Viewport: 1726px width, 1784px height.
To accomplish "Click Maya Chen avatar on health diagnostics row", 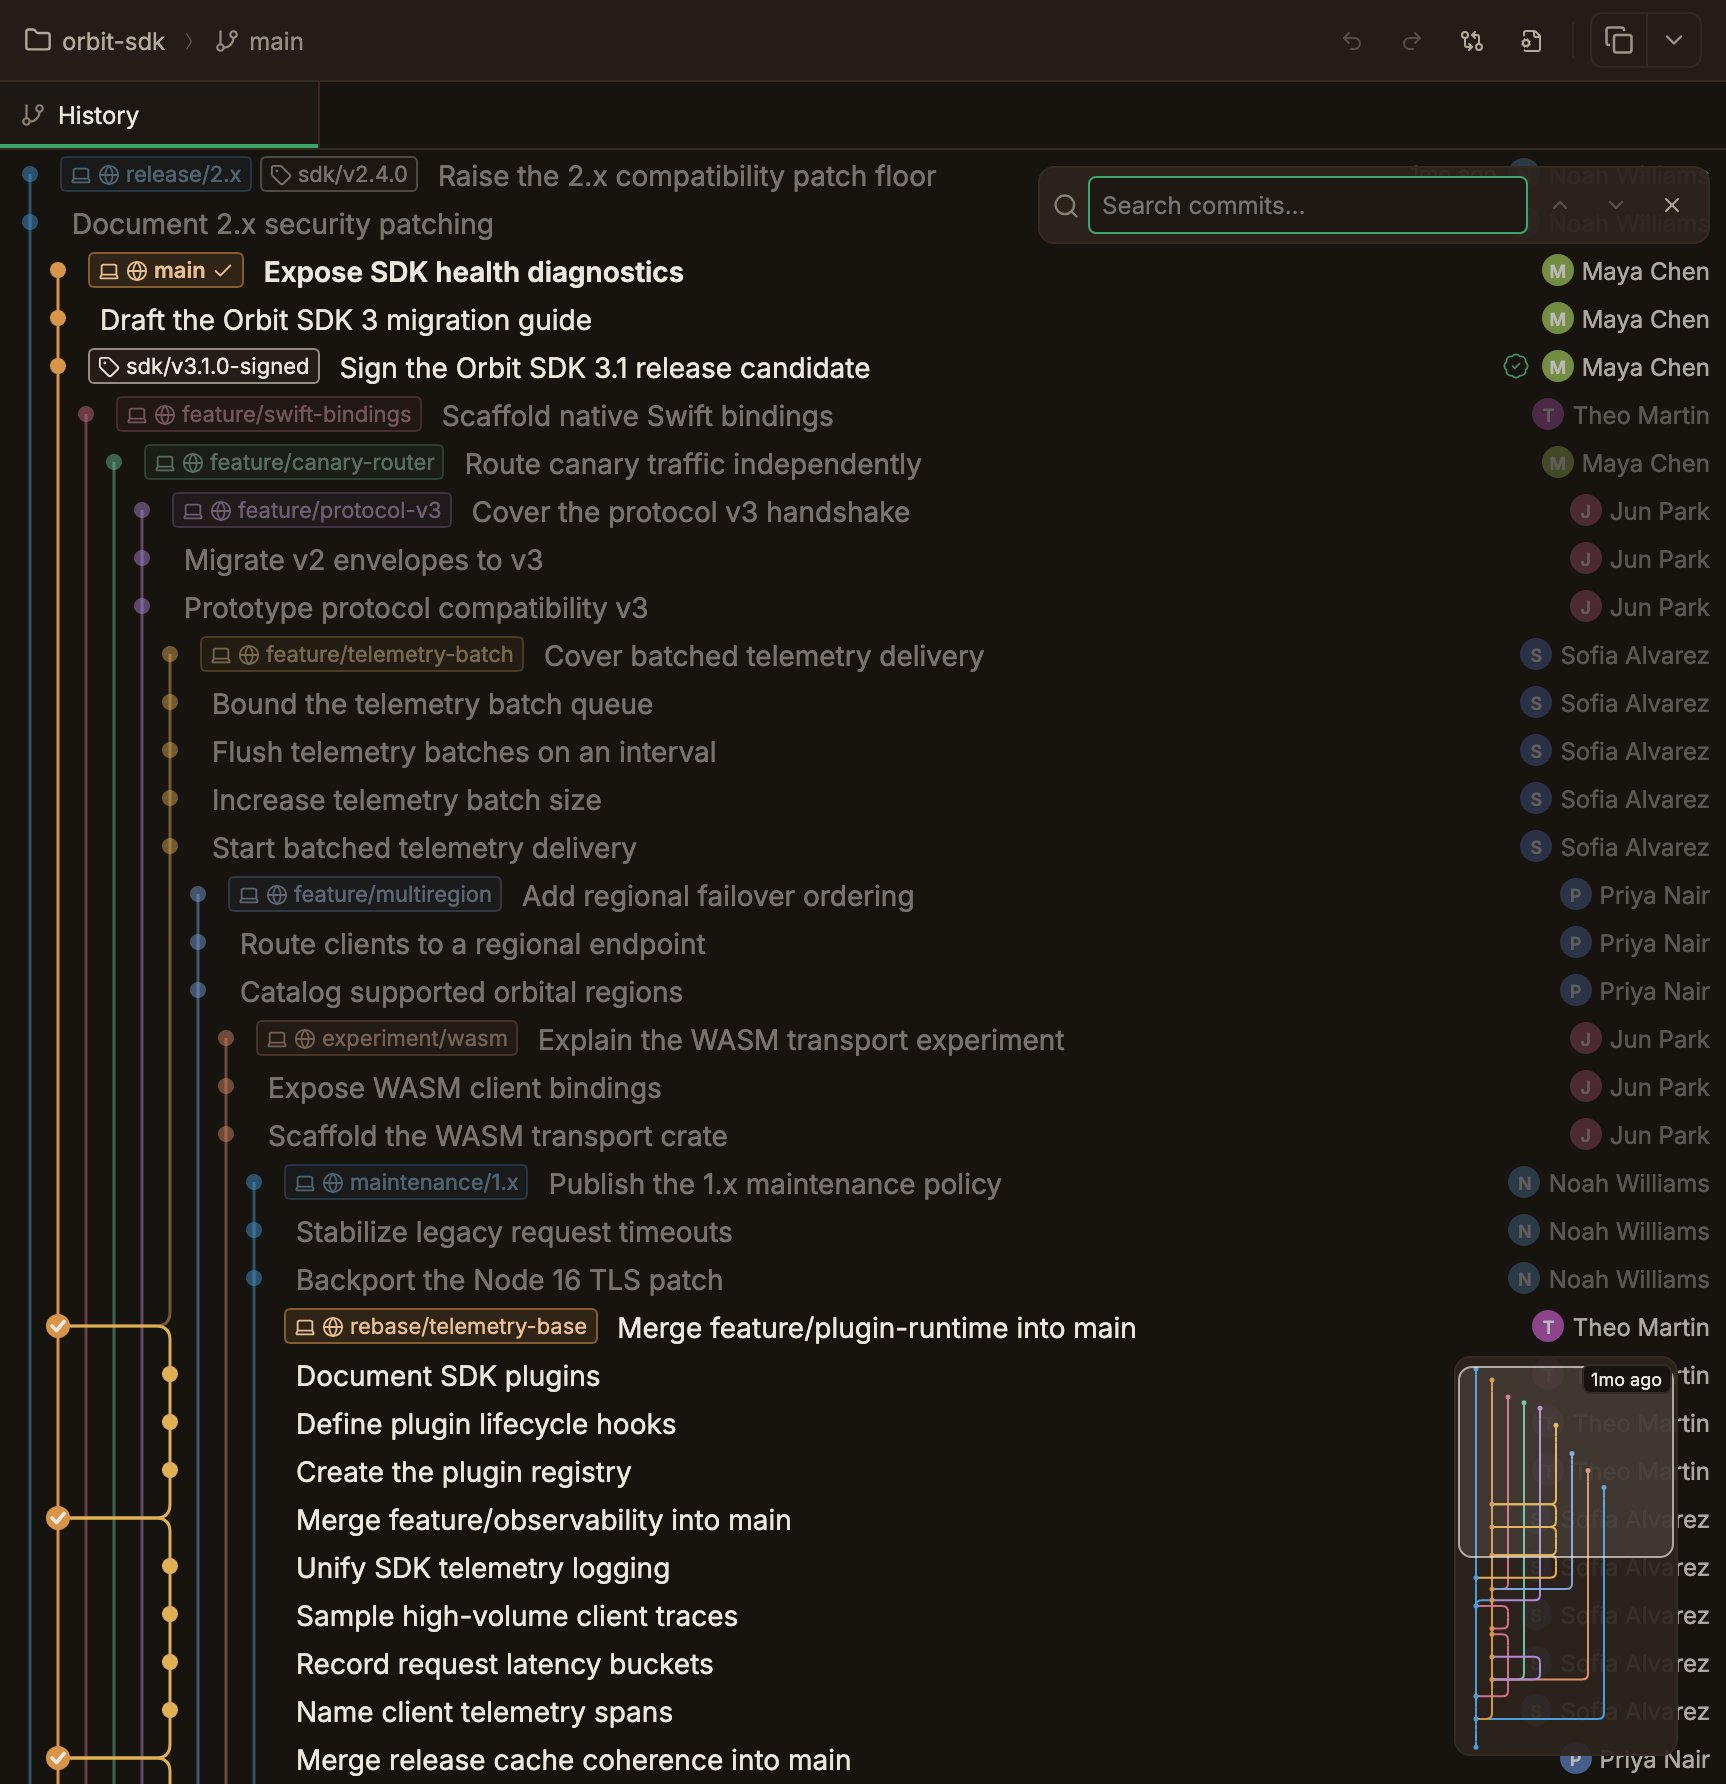I will [x=1557, y=271].
